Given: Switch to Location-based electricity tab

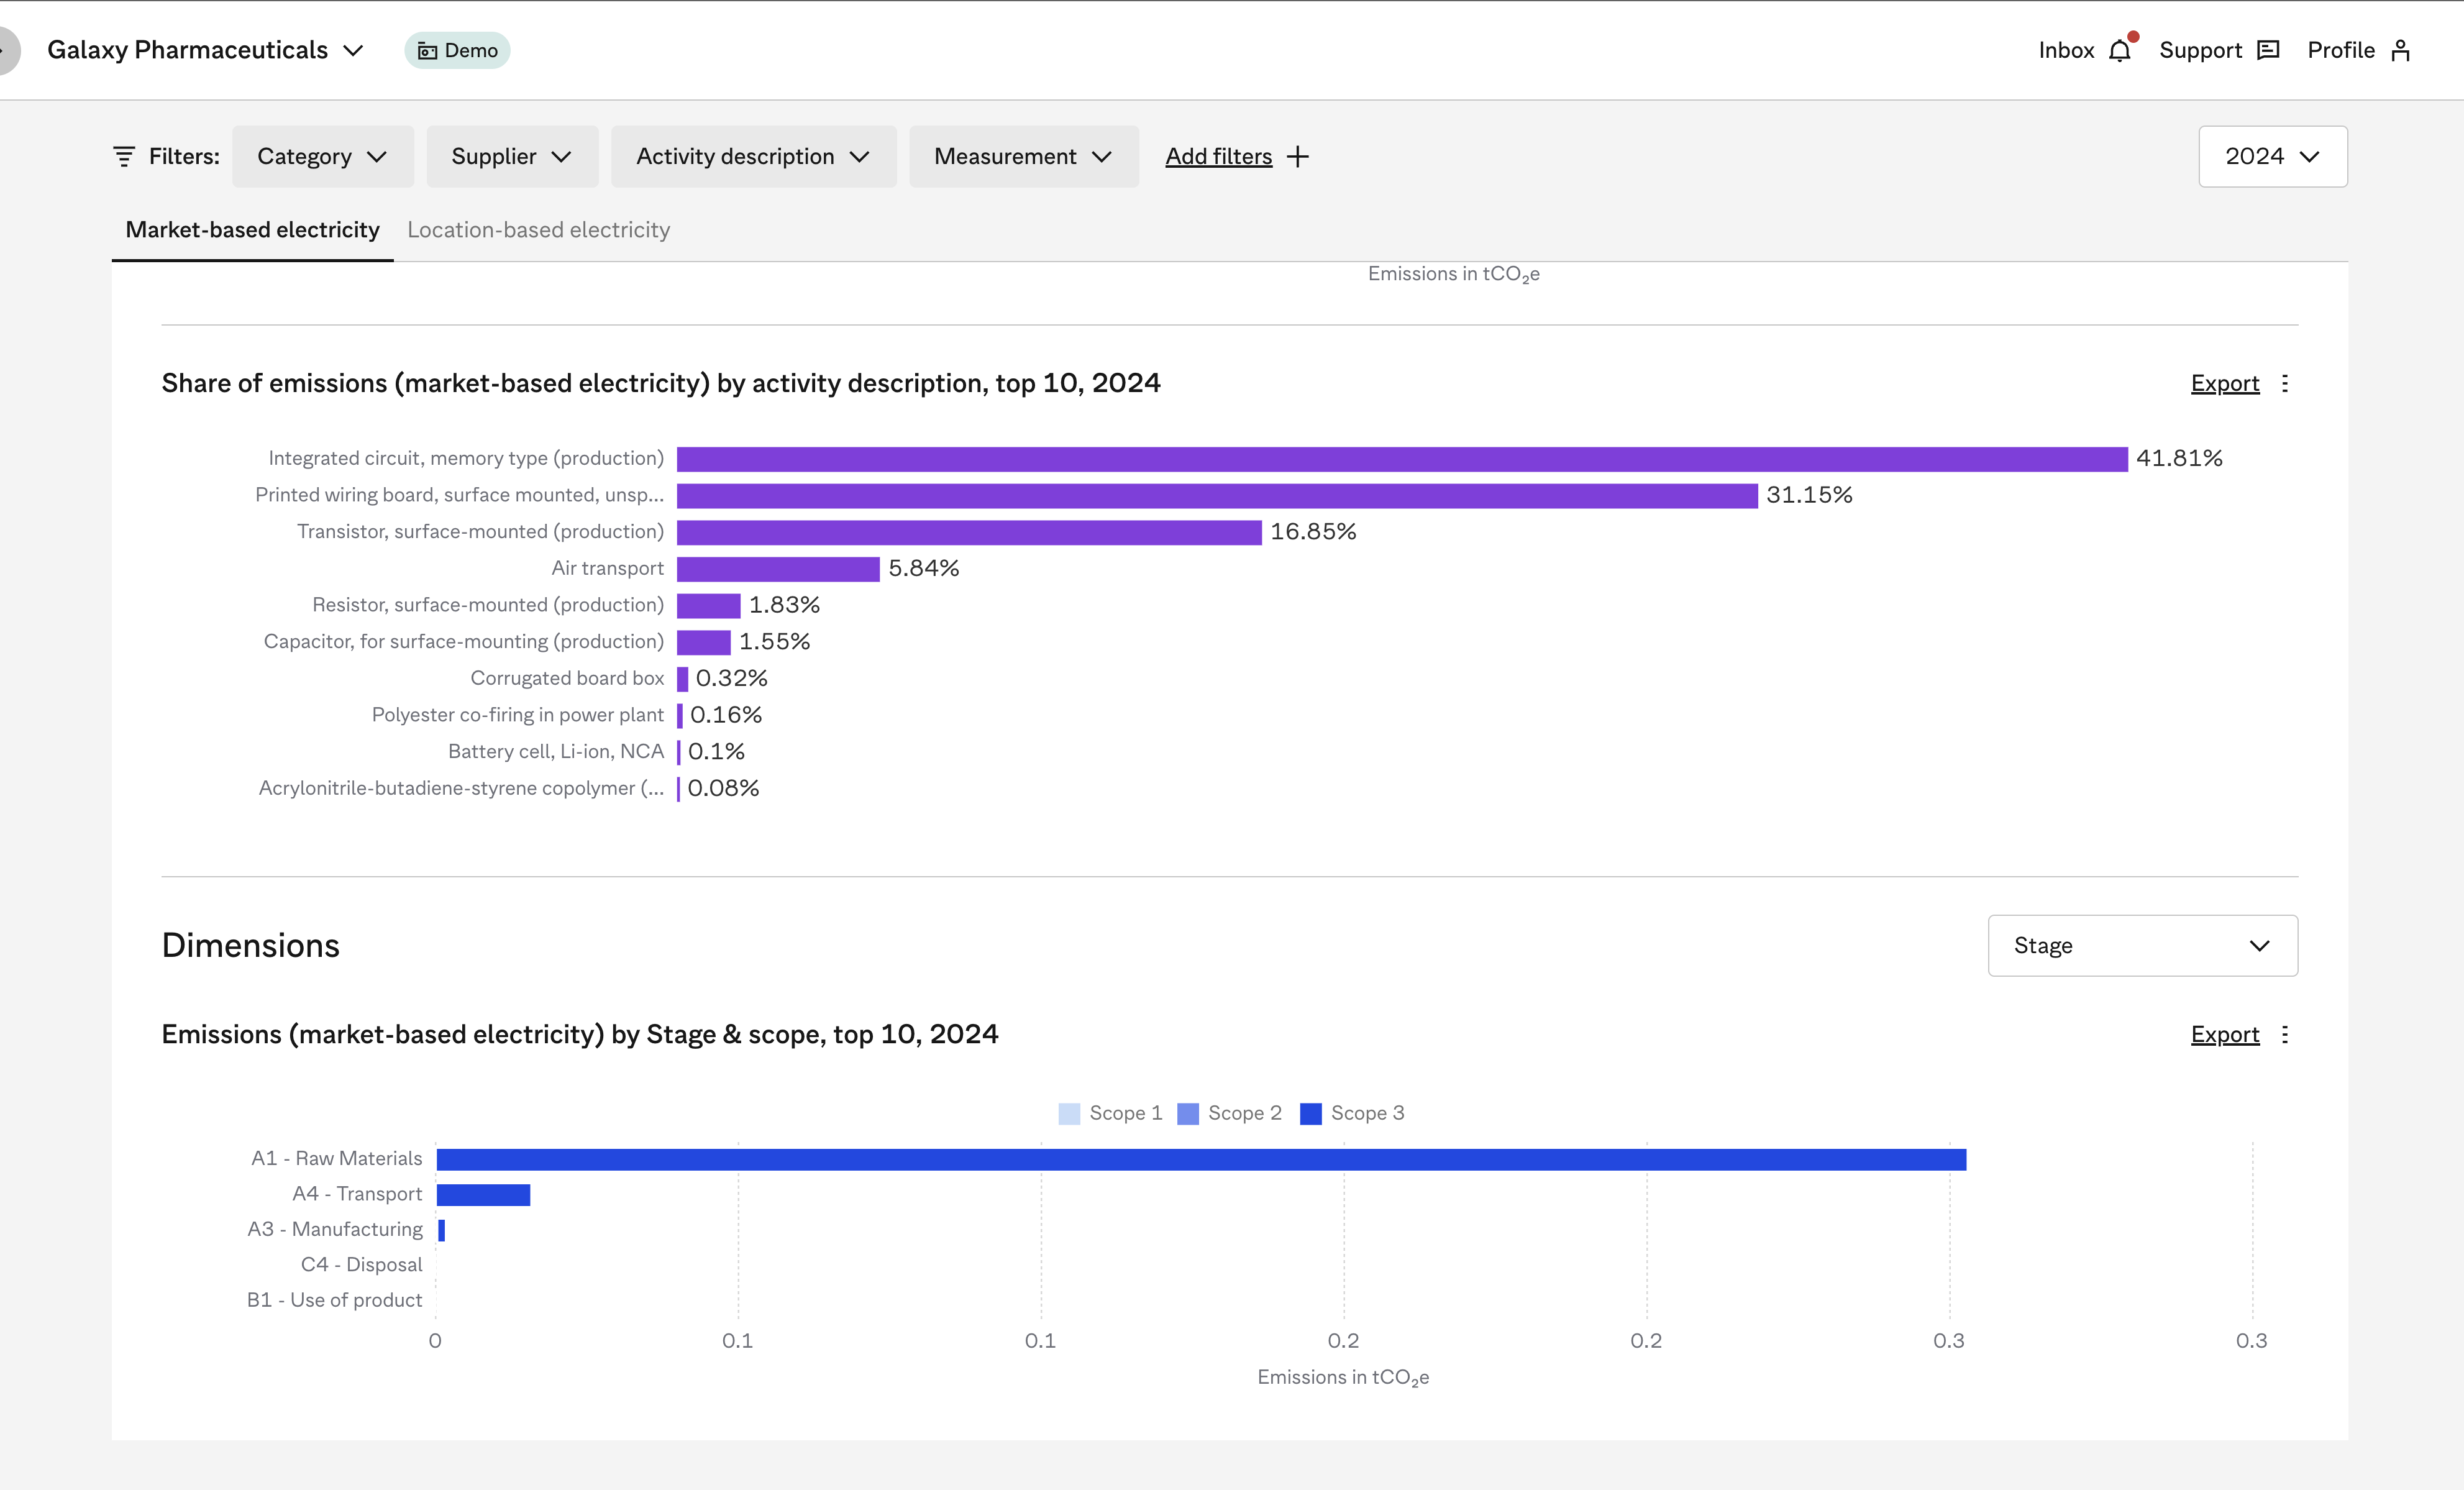Looking at the screenshot, I should coord(538,230).
